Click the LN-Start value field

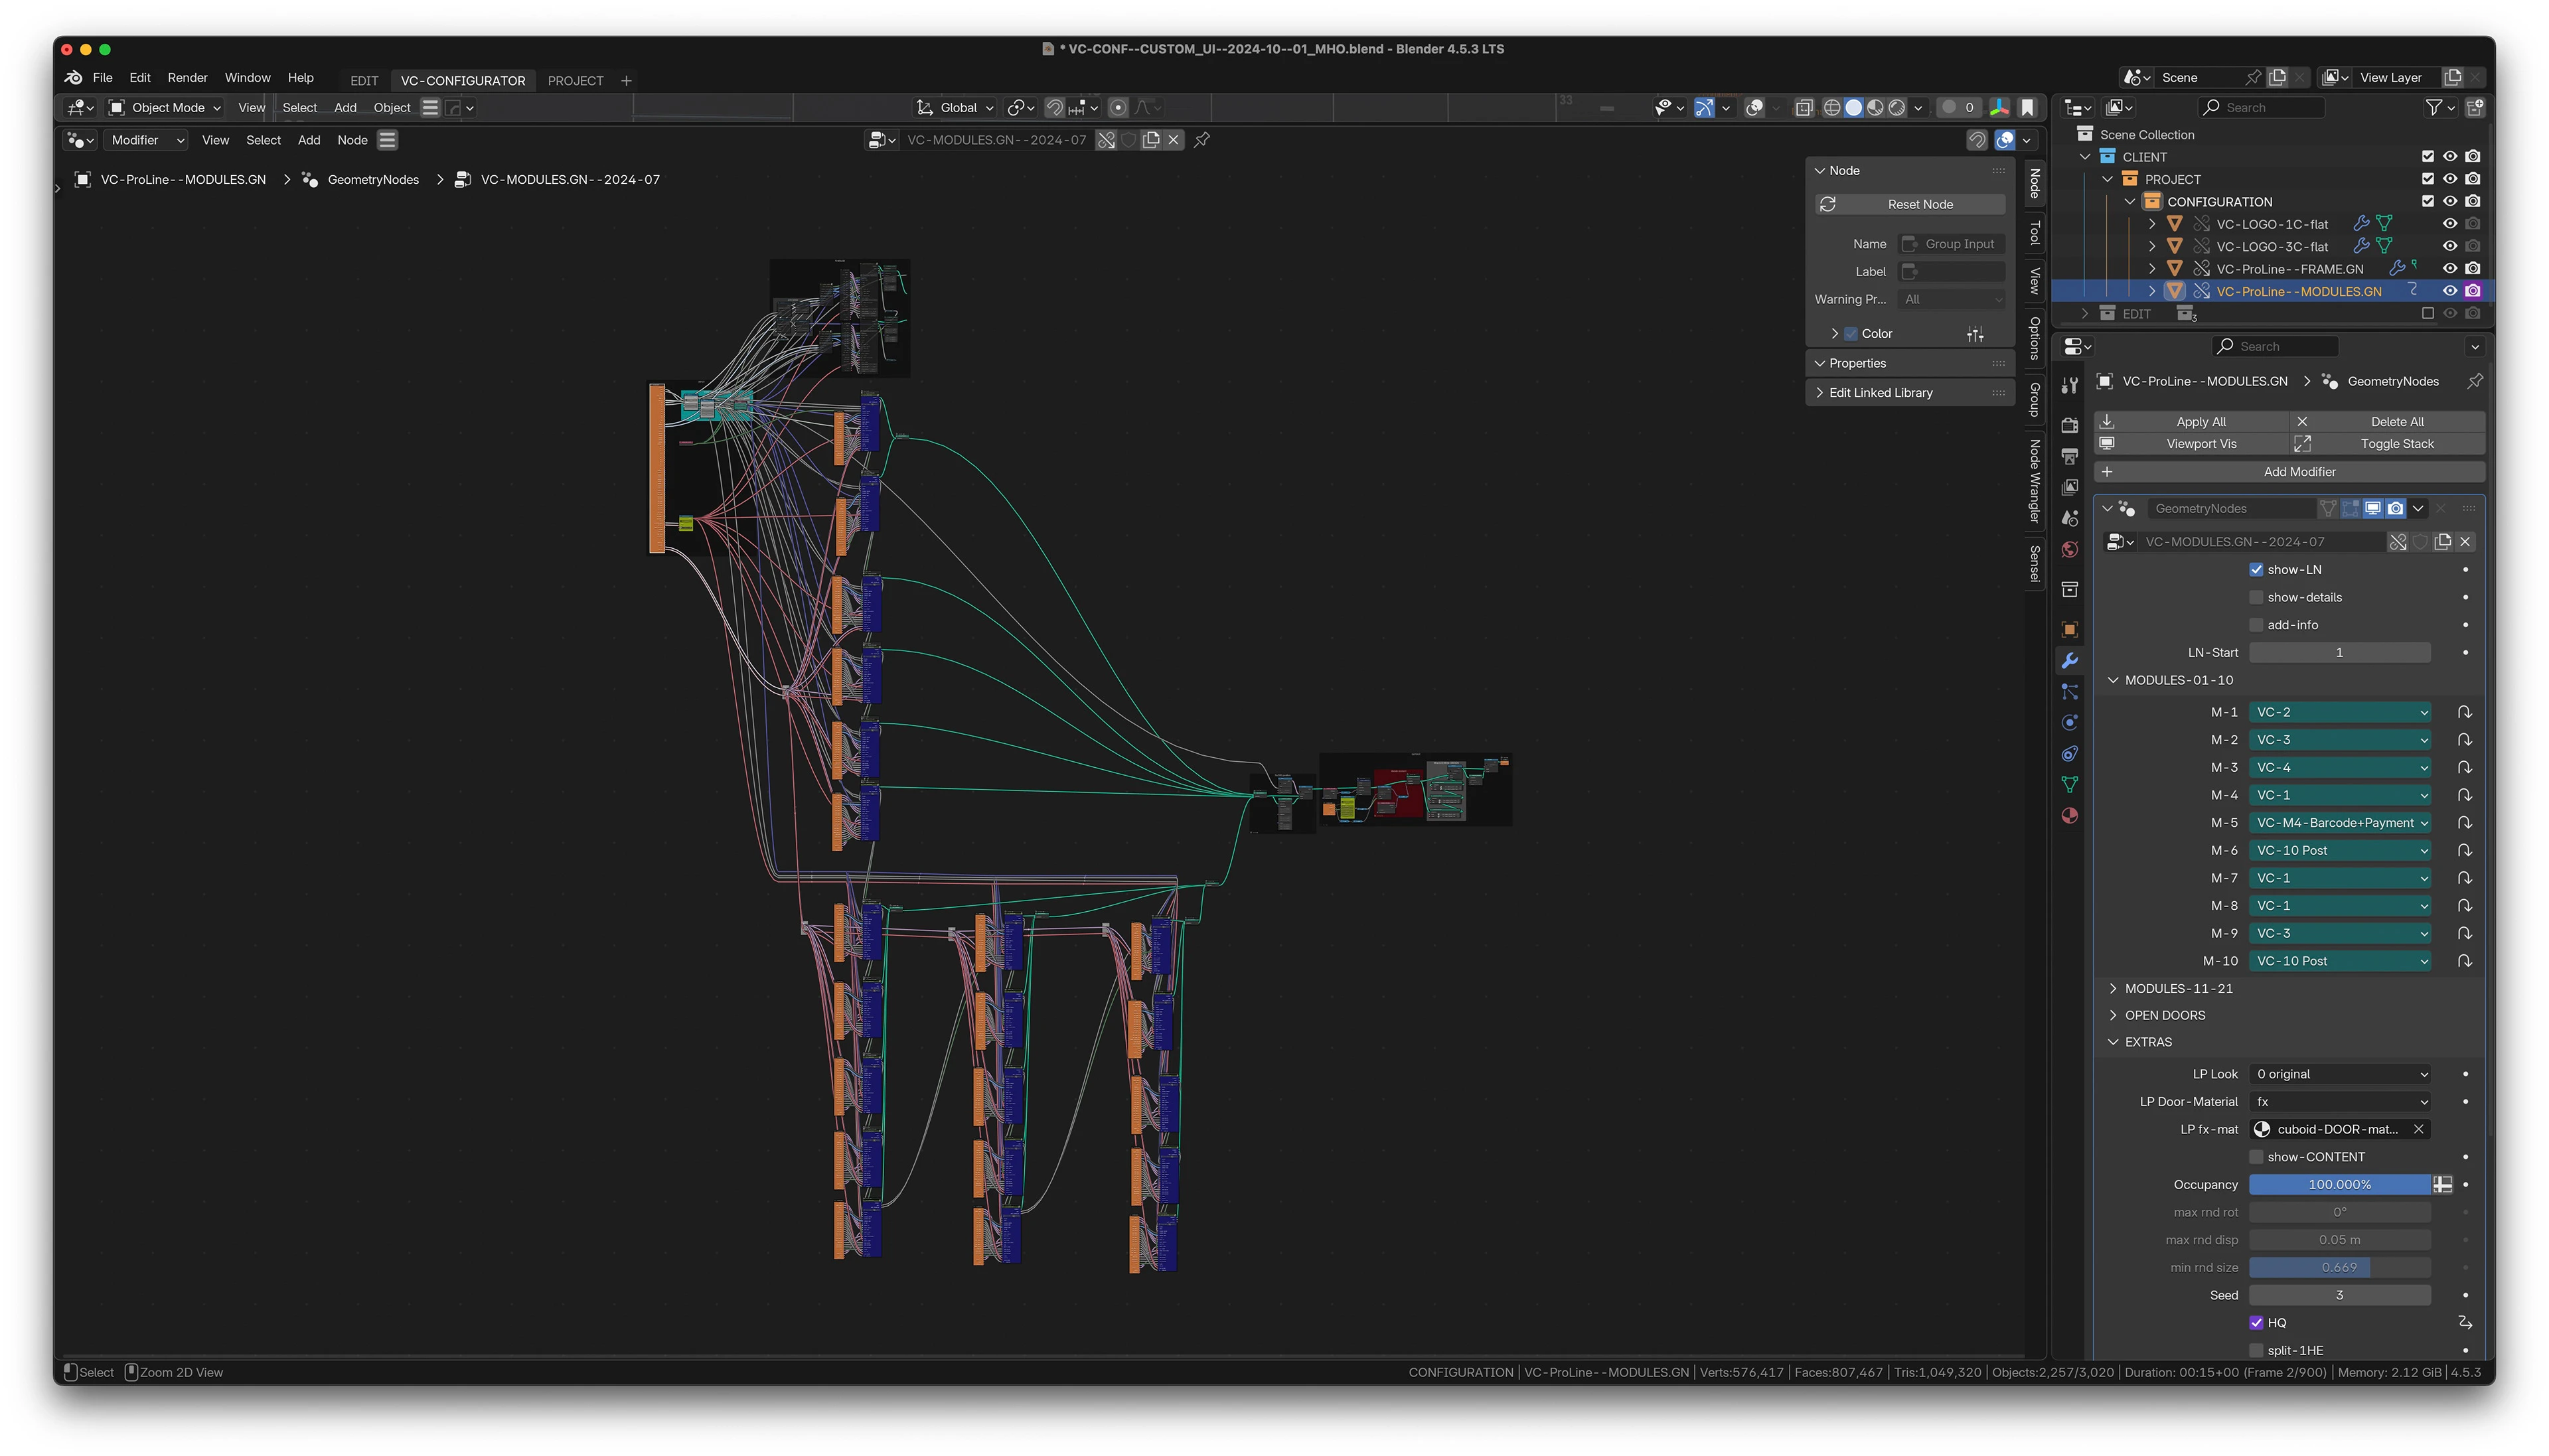pyautogui.click(x=2339, y=652)
